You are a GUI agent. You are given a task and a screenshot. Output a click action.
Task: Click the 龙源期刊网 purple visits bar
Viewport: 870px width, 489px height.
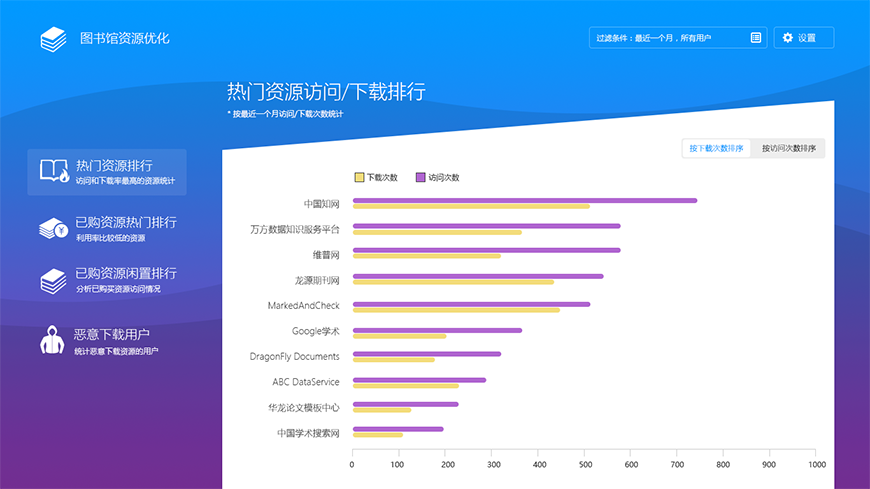pos(478,276)
